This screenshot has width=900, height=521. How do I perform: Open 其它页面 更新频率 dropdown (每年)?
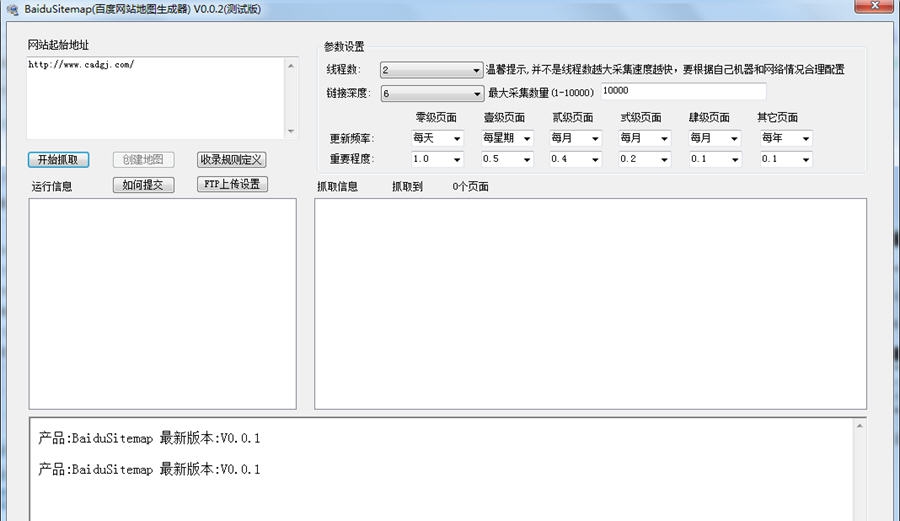click(x=786, y=138)
